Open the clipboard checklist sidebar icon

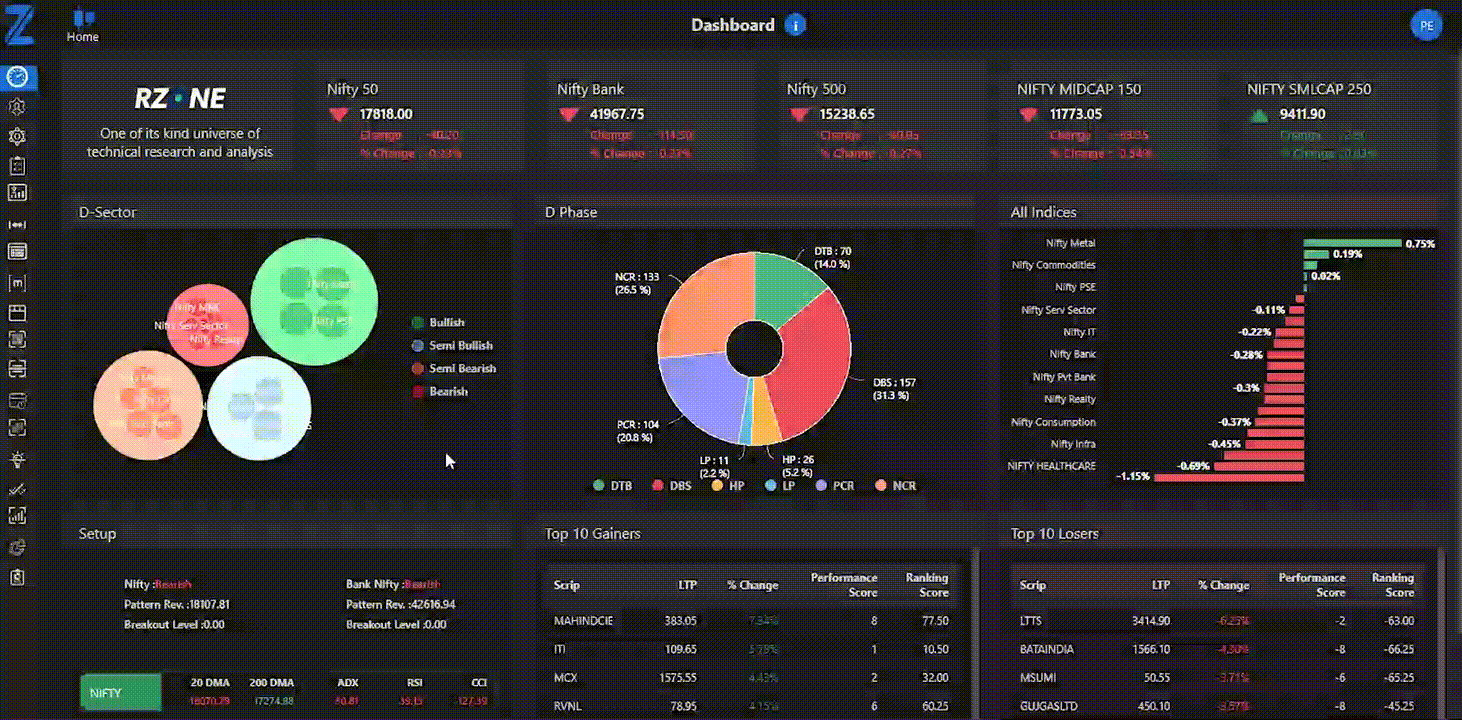coord(17,165)
